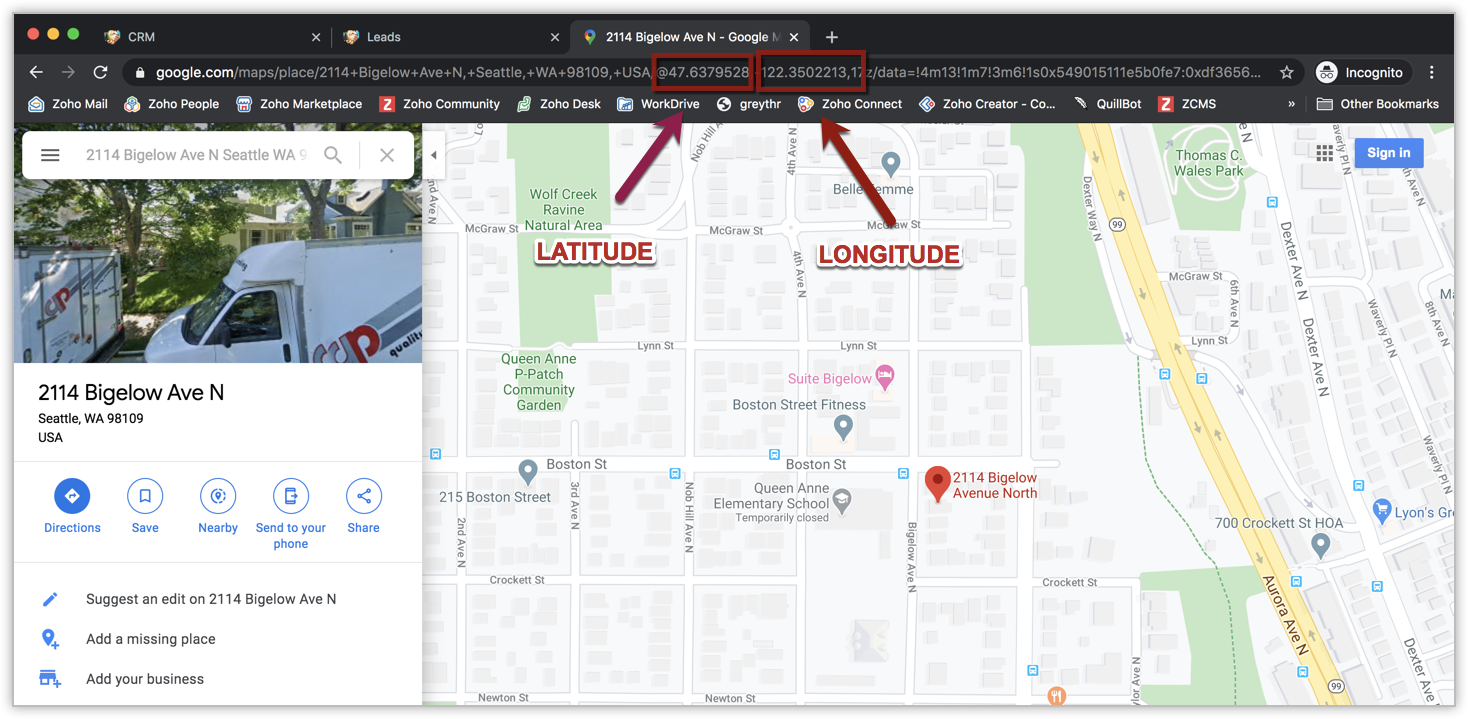Click the Sign in button
1468x719 pixels.
[1388, 153]
